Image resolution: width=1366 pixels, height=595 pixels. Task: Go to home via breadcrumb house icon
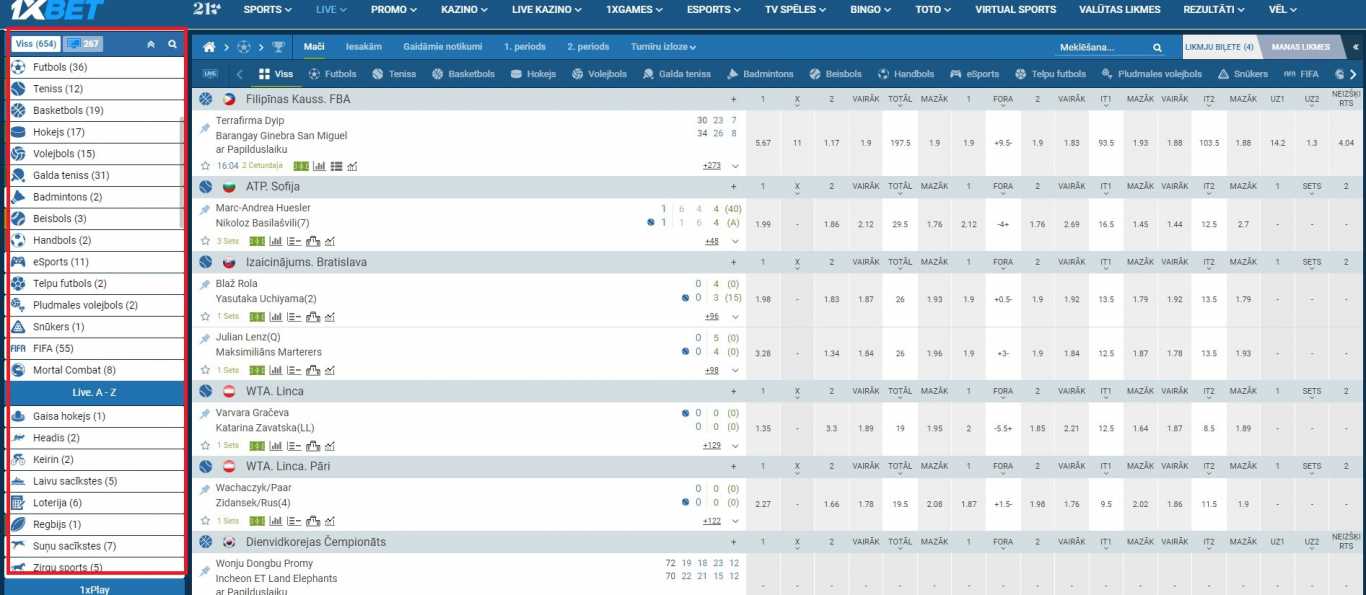[210, 47]
